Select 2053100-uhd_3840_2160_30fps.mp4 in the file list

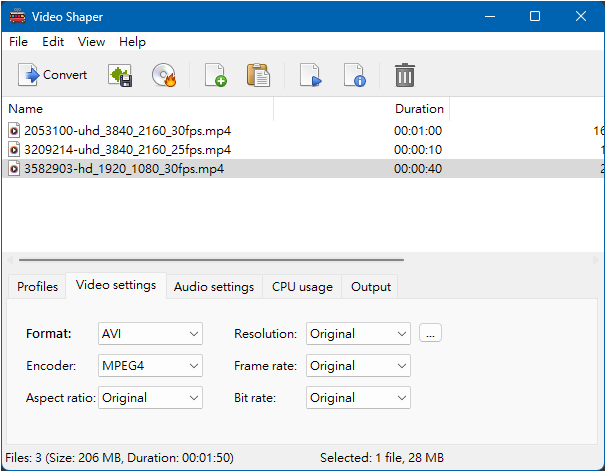click(127, 130)
